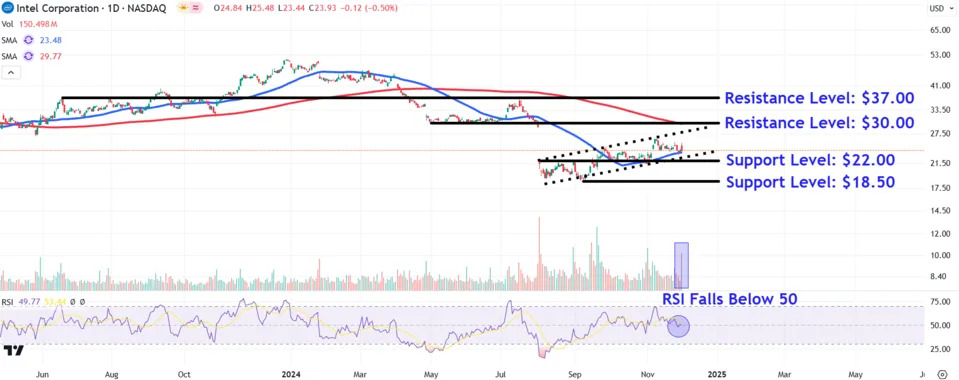Viewport: 959px width, 380px height.
Task: Click the 27.50 price axis label
Action: coord(939,133)
